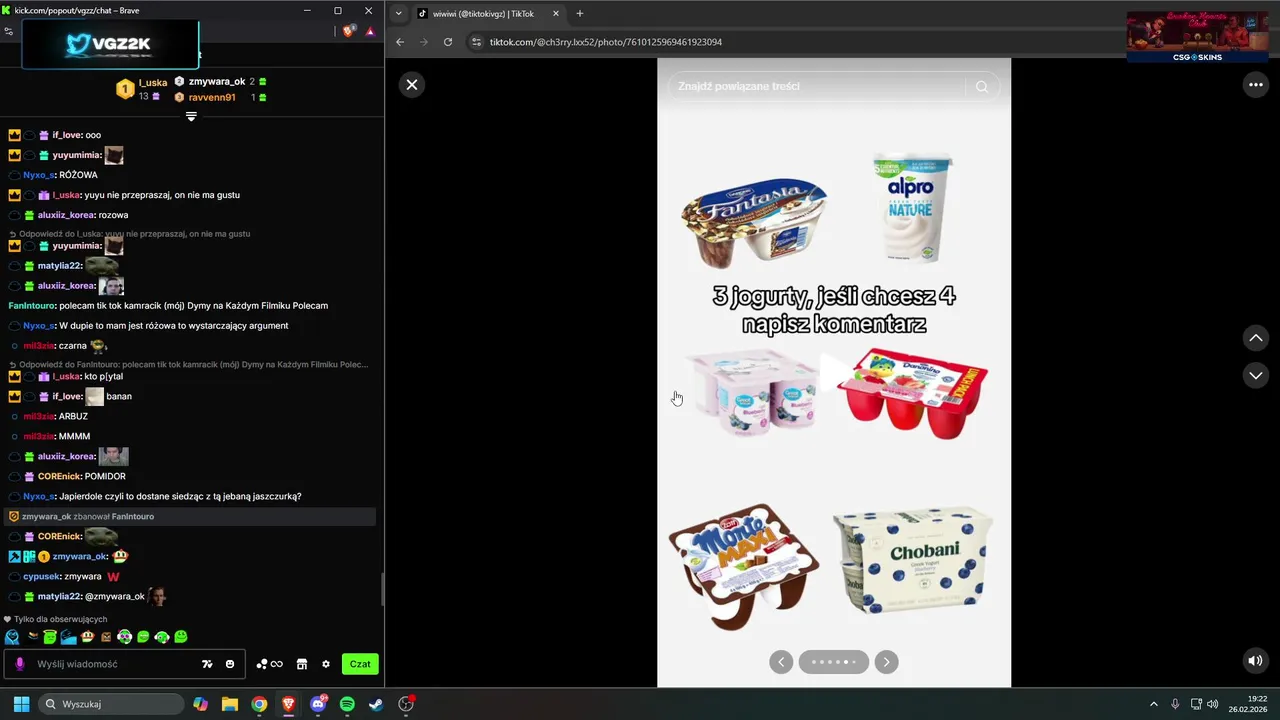Open Steam from the taskbar
This screenshot has height=720, width=1280.
376,704
